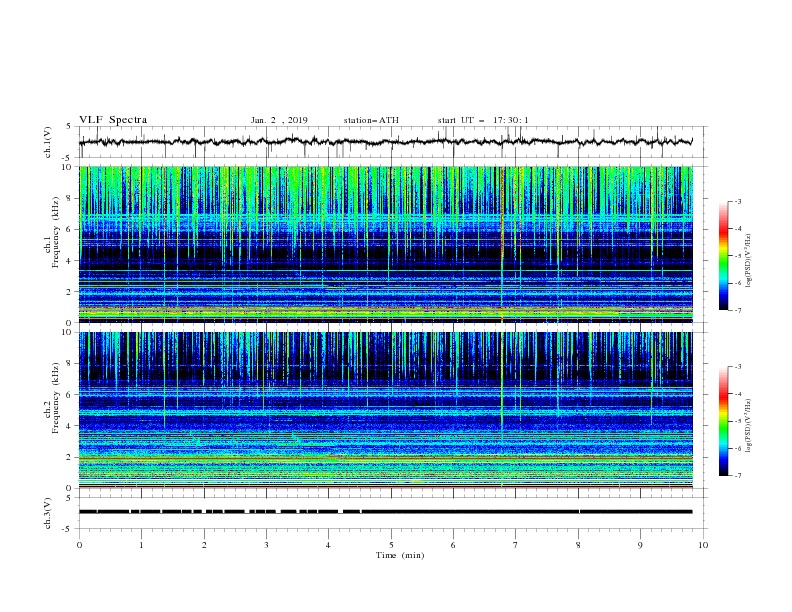Viewport: 792px width, 612px height.
Task: Click the "station=ATH" header label
Action: [371, 120]
